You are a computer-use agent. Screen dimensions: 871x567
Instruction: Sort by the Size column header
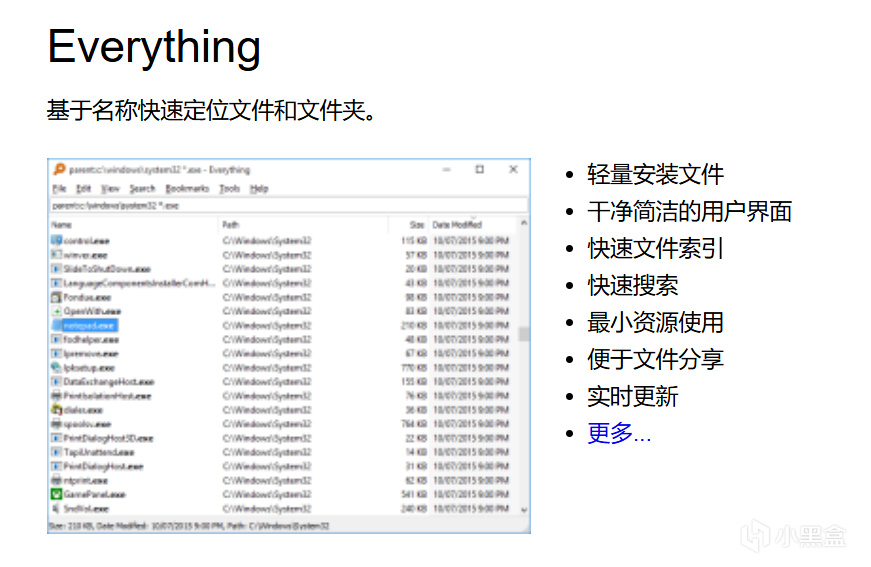[x=408, y=225]
